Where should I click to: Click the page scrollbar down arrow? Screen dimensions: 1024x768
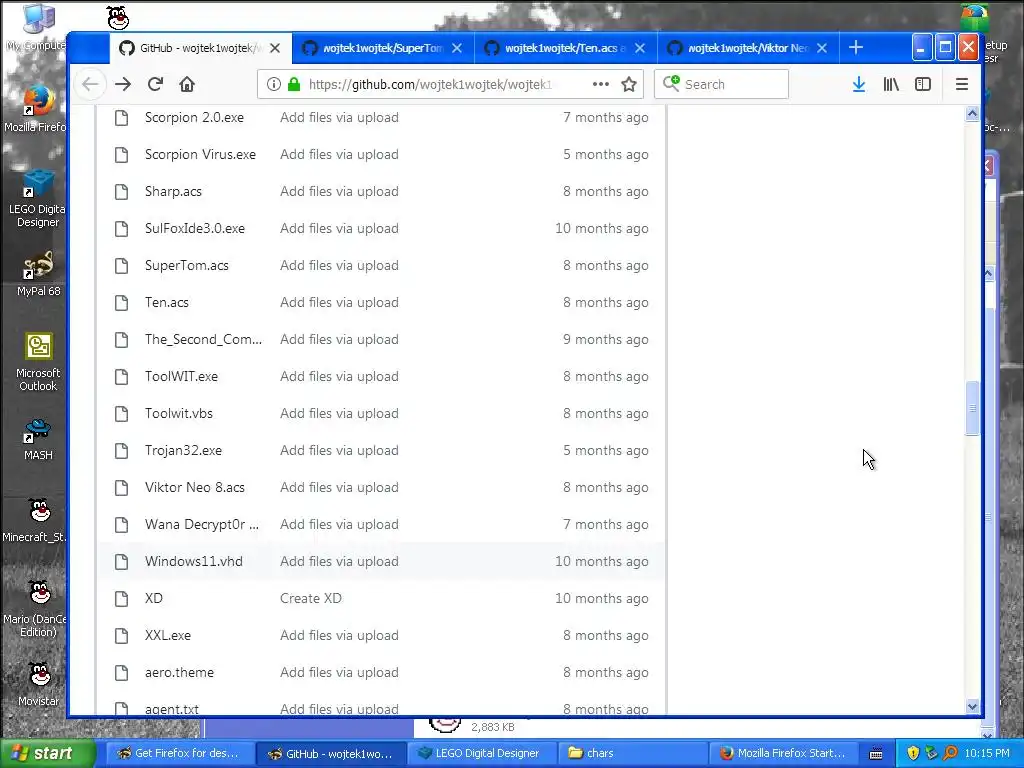(972, 706)
